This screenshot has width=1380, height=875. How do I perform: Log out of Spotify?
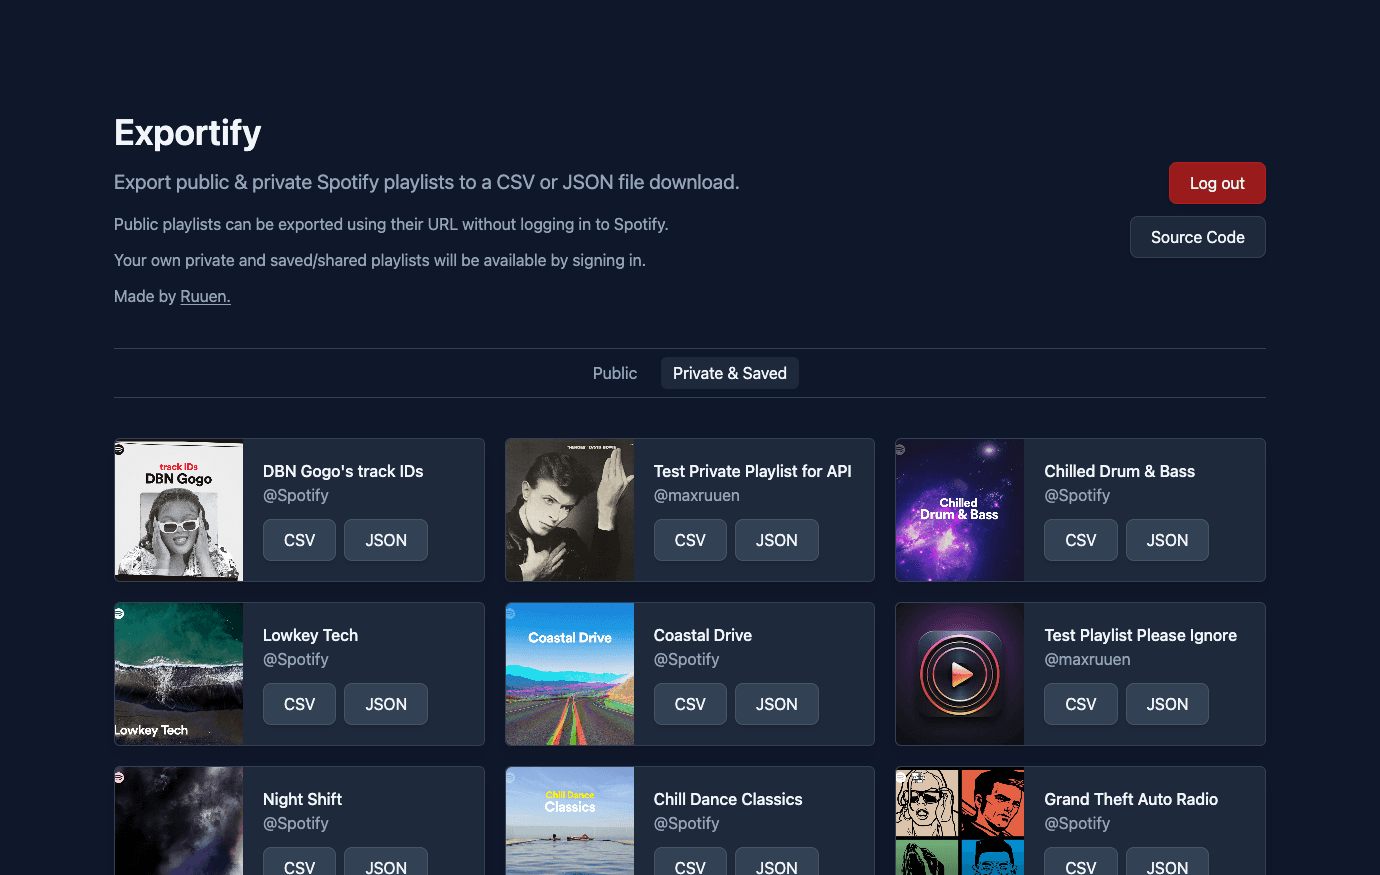click(1217, 183)
